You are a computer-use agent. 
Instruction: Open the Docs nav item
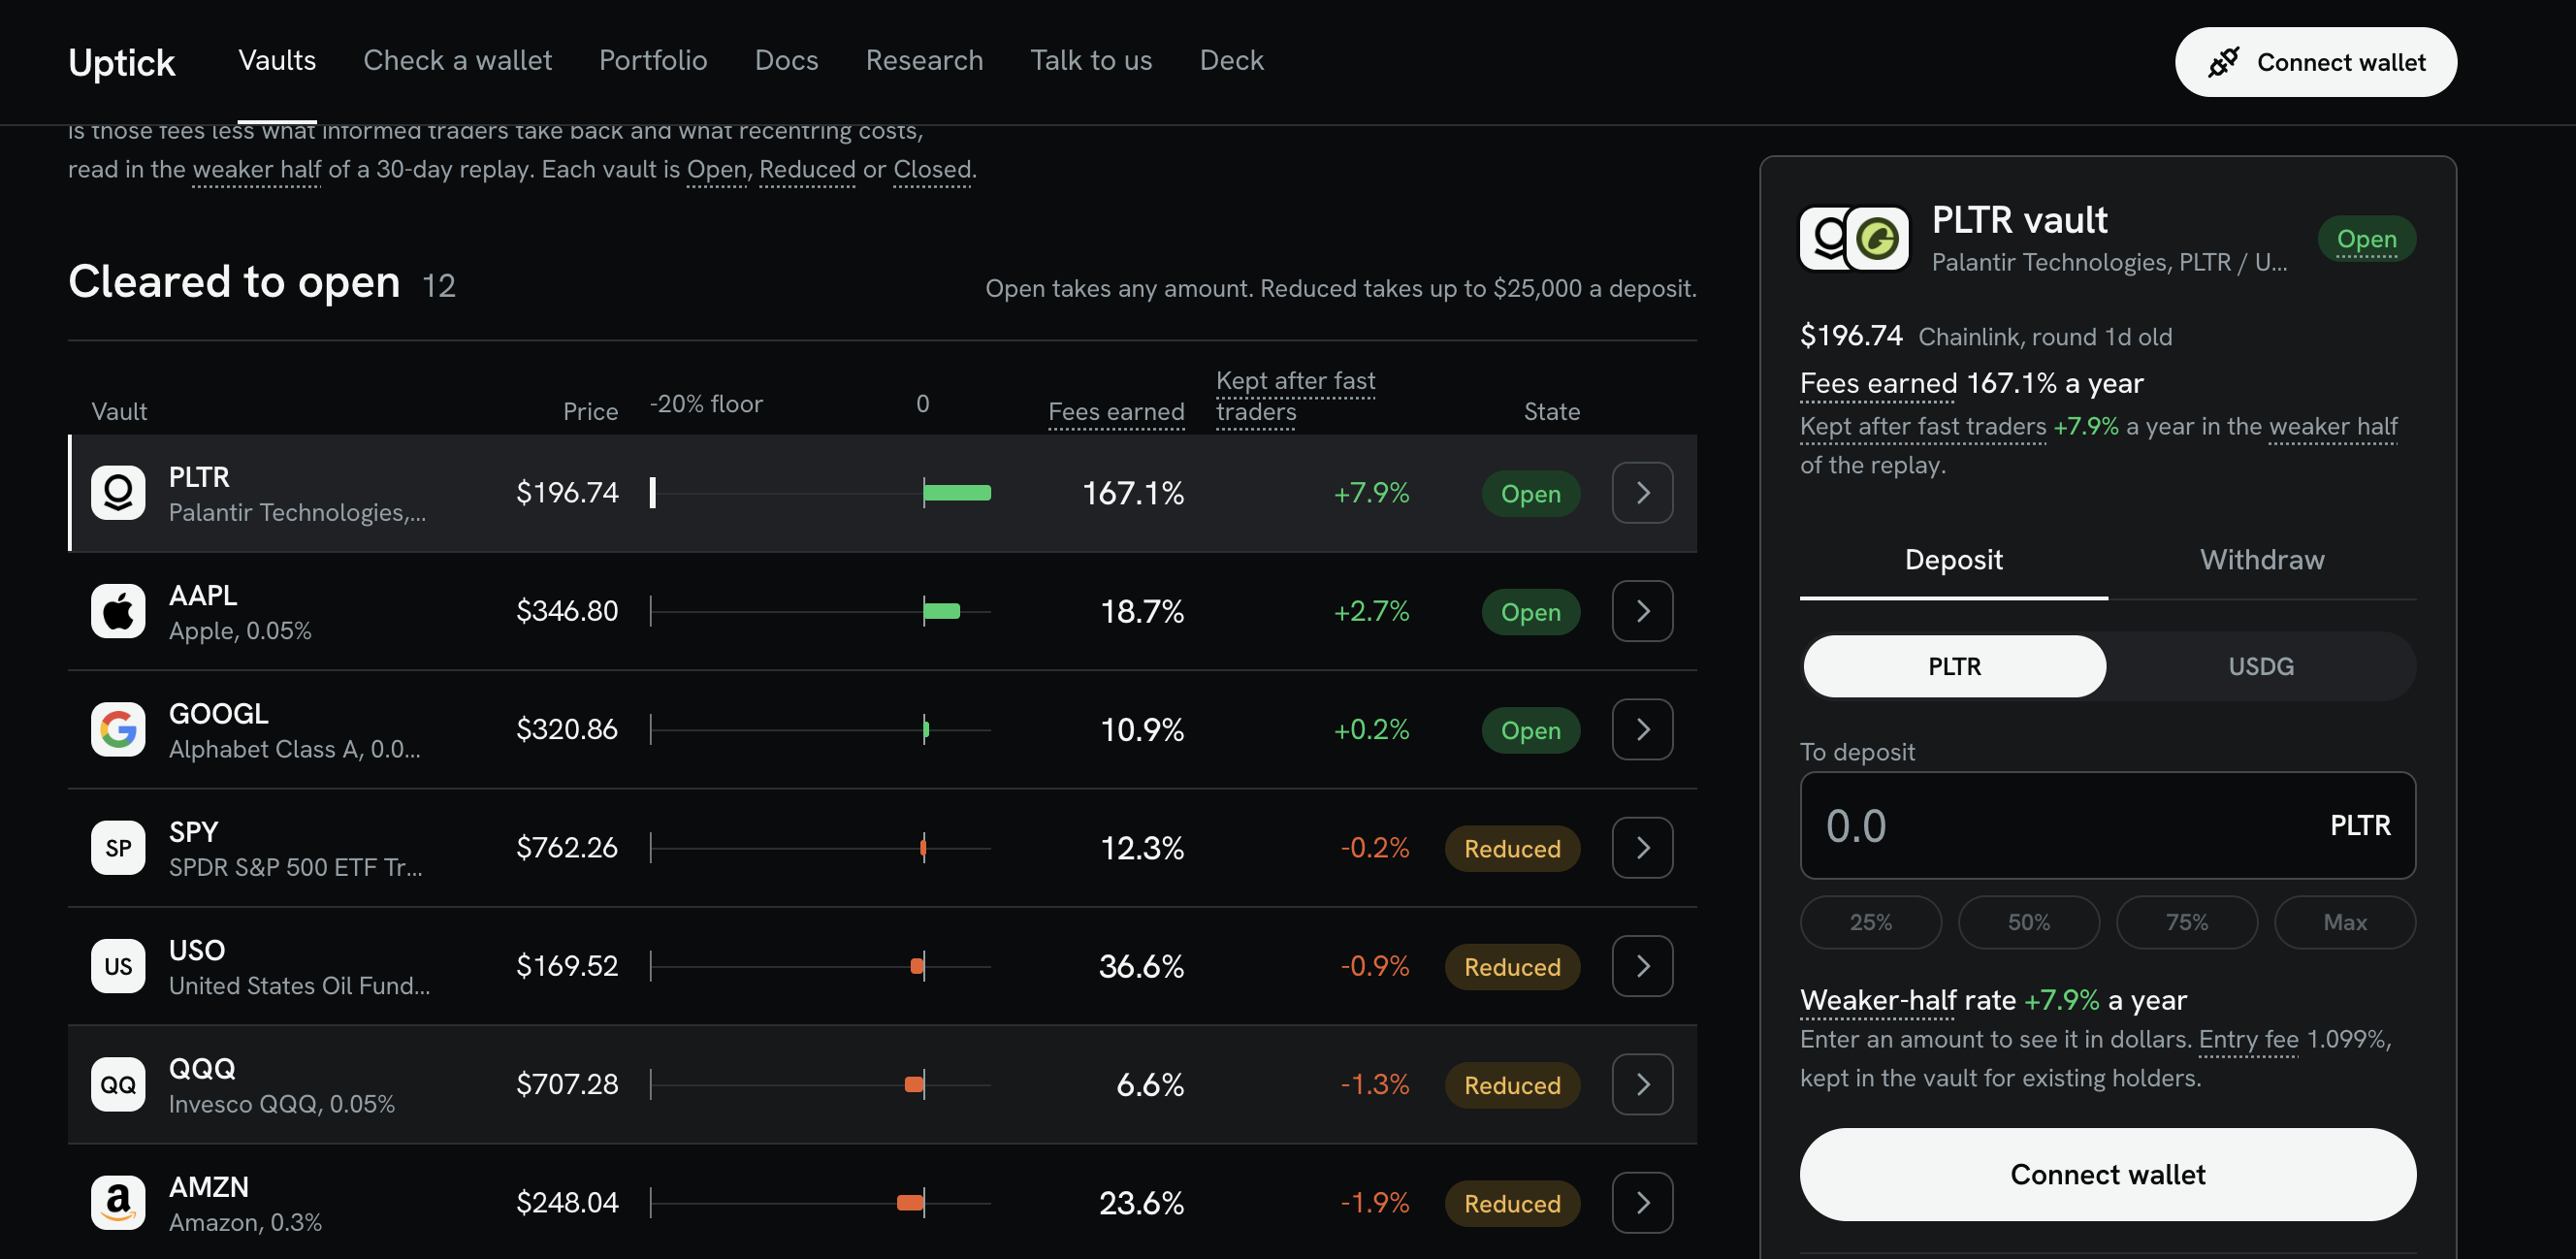coord(786,60)
